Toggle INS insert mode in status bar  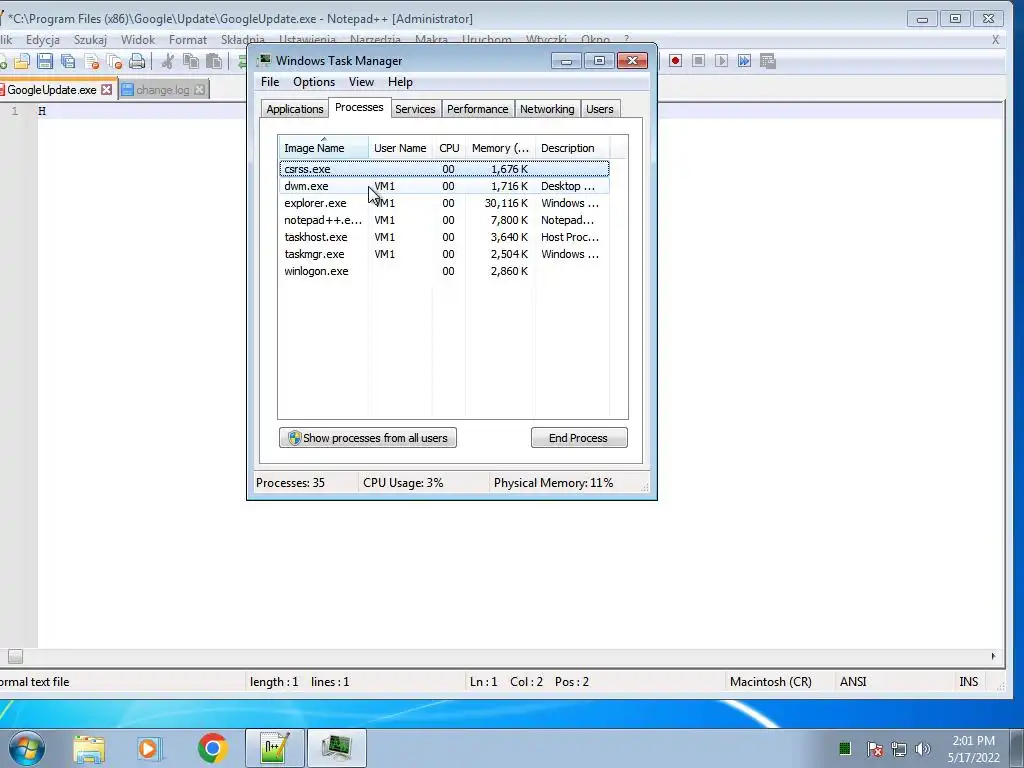pyautogui.click(x=968, y=682)
